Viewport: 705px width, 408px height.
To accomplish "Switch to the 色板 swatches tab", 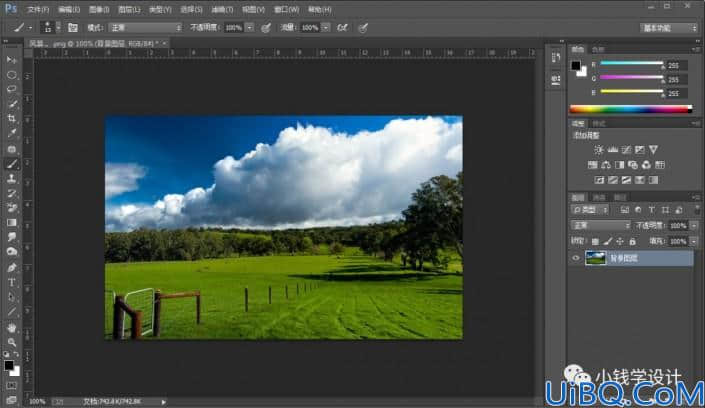I will [x=598, y=49].
